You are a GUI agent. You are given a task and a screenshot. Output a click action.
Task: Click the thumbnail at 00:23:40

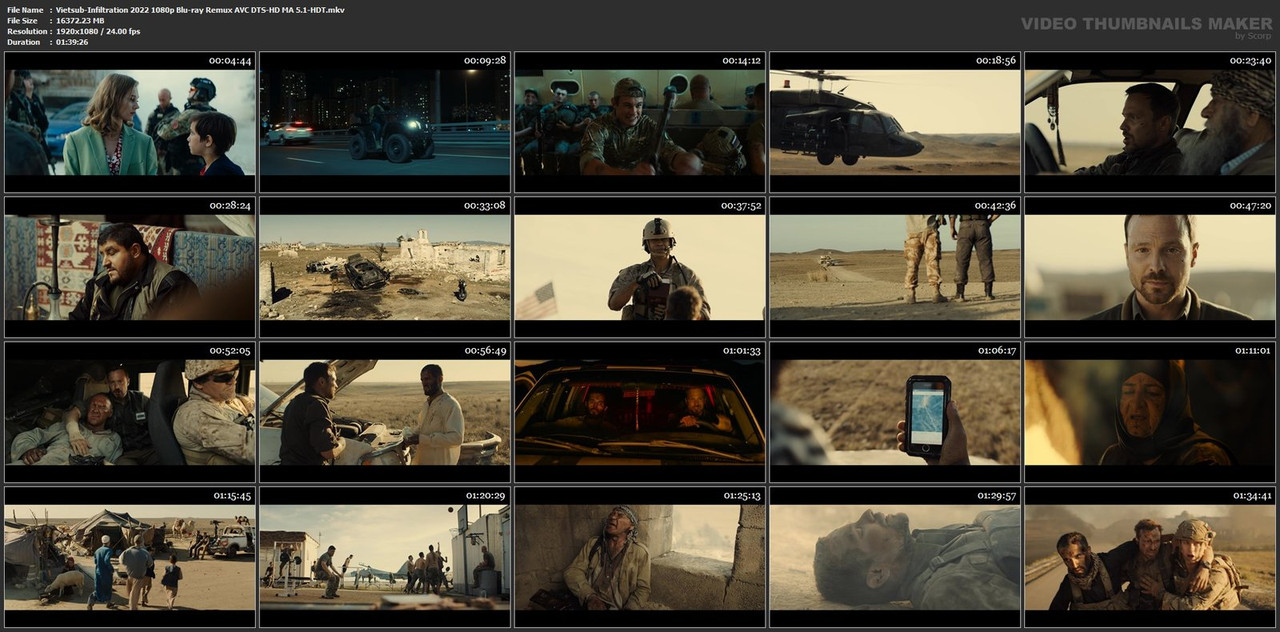(x=1150, y=122)
